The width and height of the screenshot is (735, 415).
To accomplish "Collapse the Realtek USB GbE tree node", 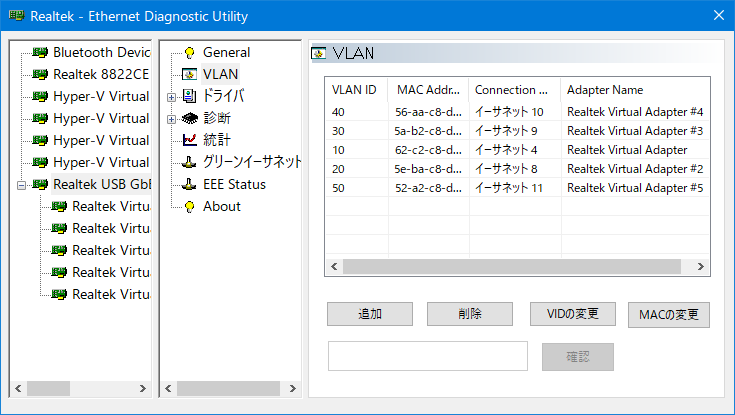I will pyautogui.click(x=21, y=186).
